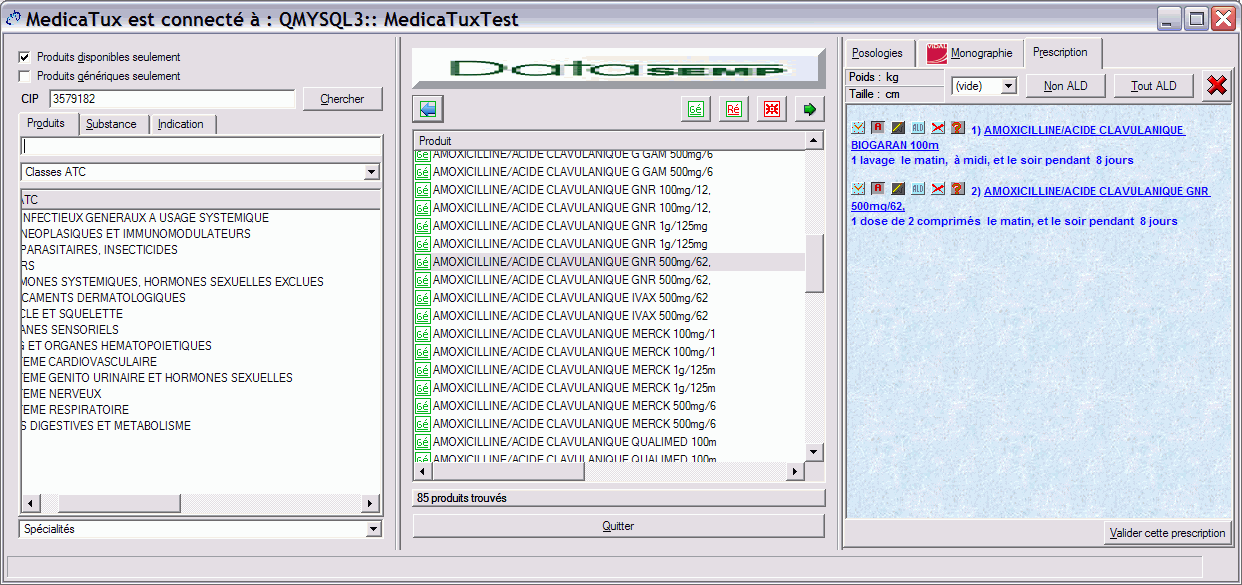Open the Monographie tab
This screenshot has height=585, width=1242.
coord(970,53)
